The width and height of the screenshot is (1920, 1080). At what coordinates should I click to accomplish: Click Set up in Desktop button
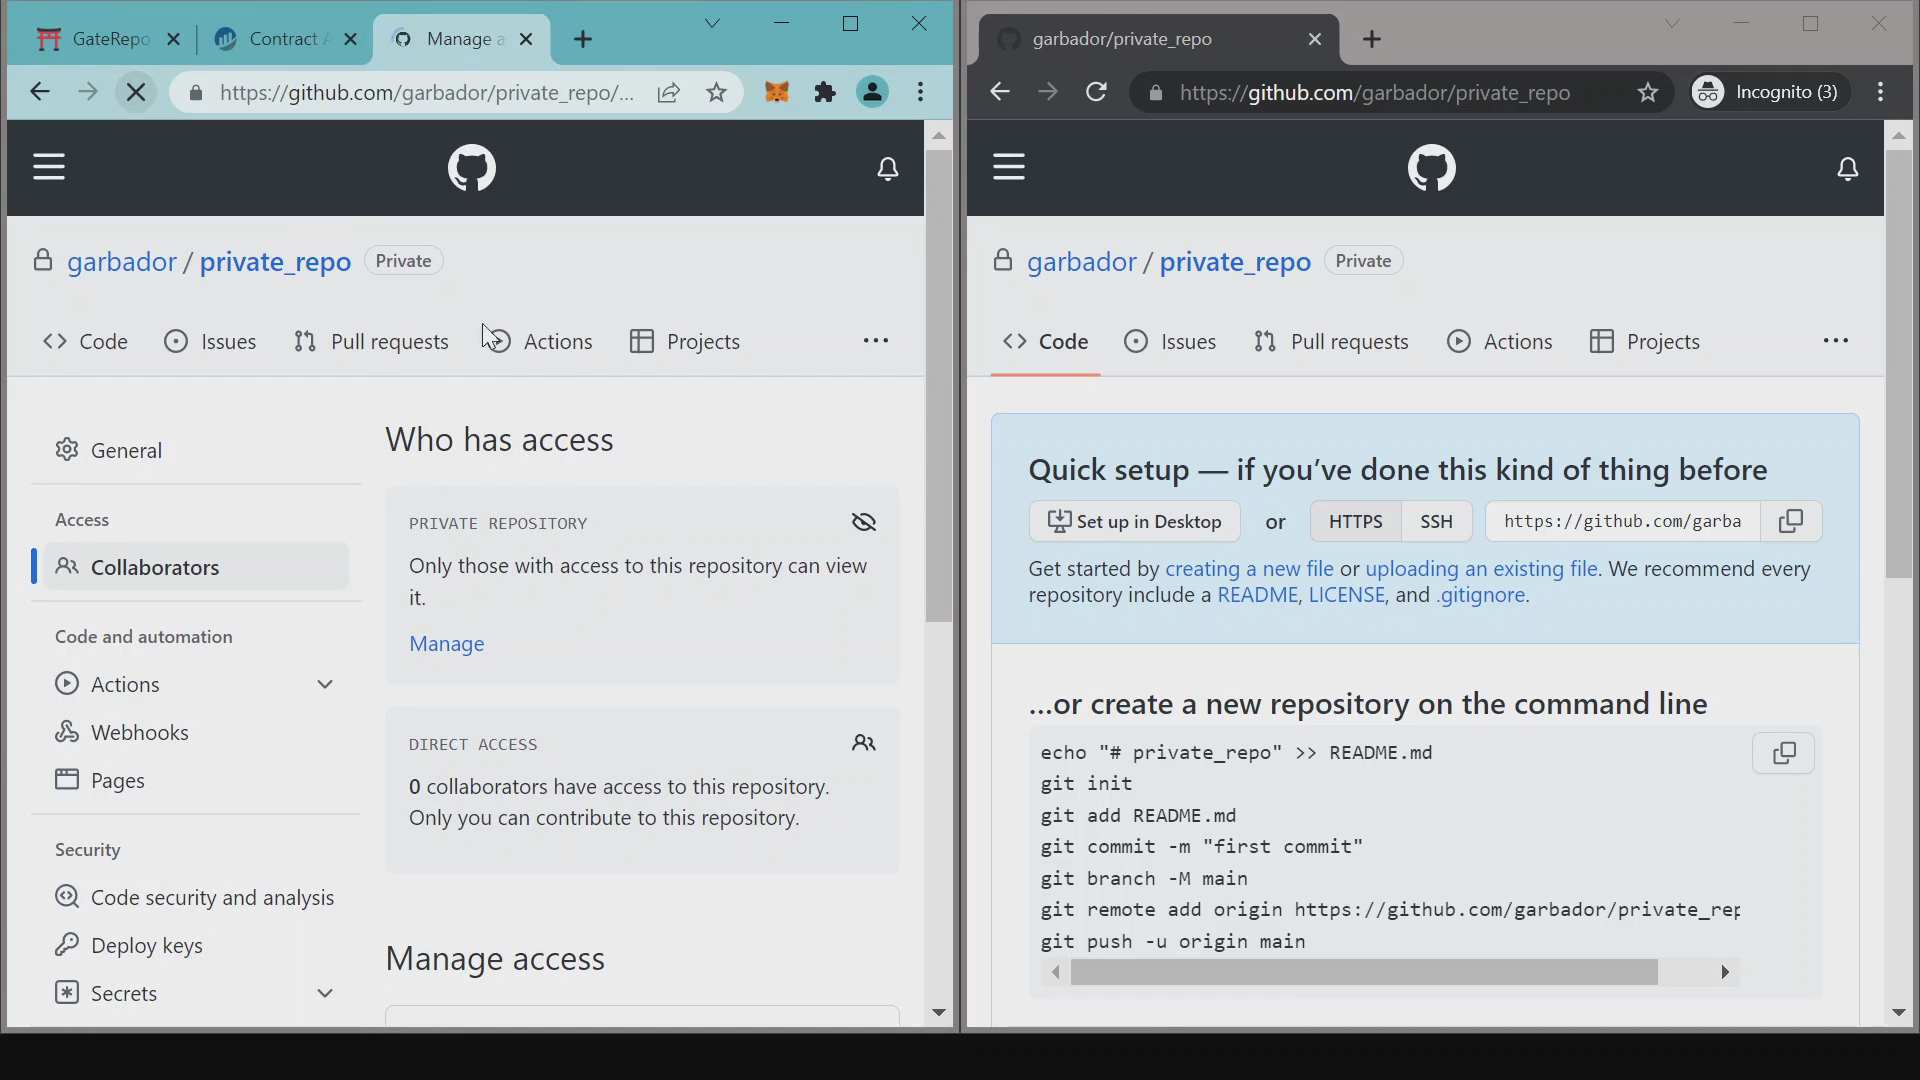point(1135,521)
